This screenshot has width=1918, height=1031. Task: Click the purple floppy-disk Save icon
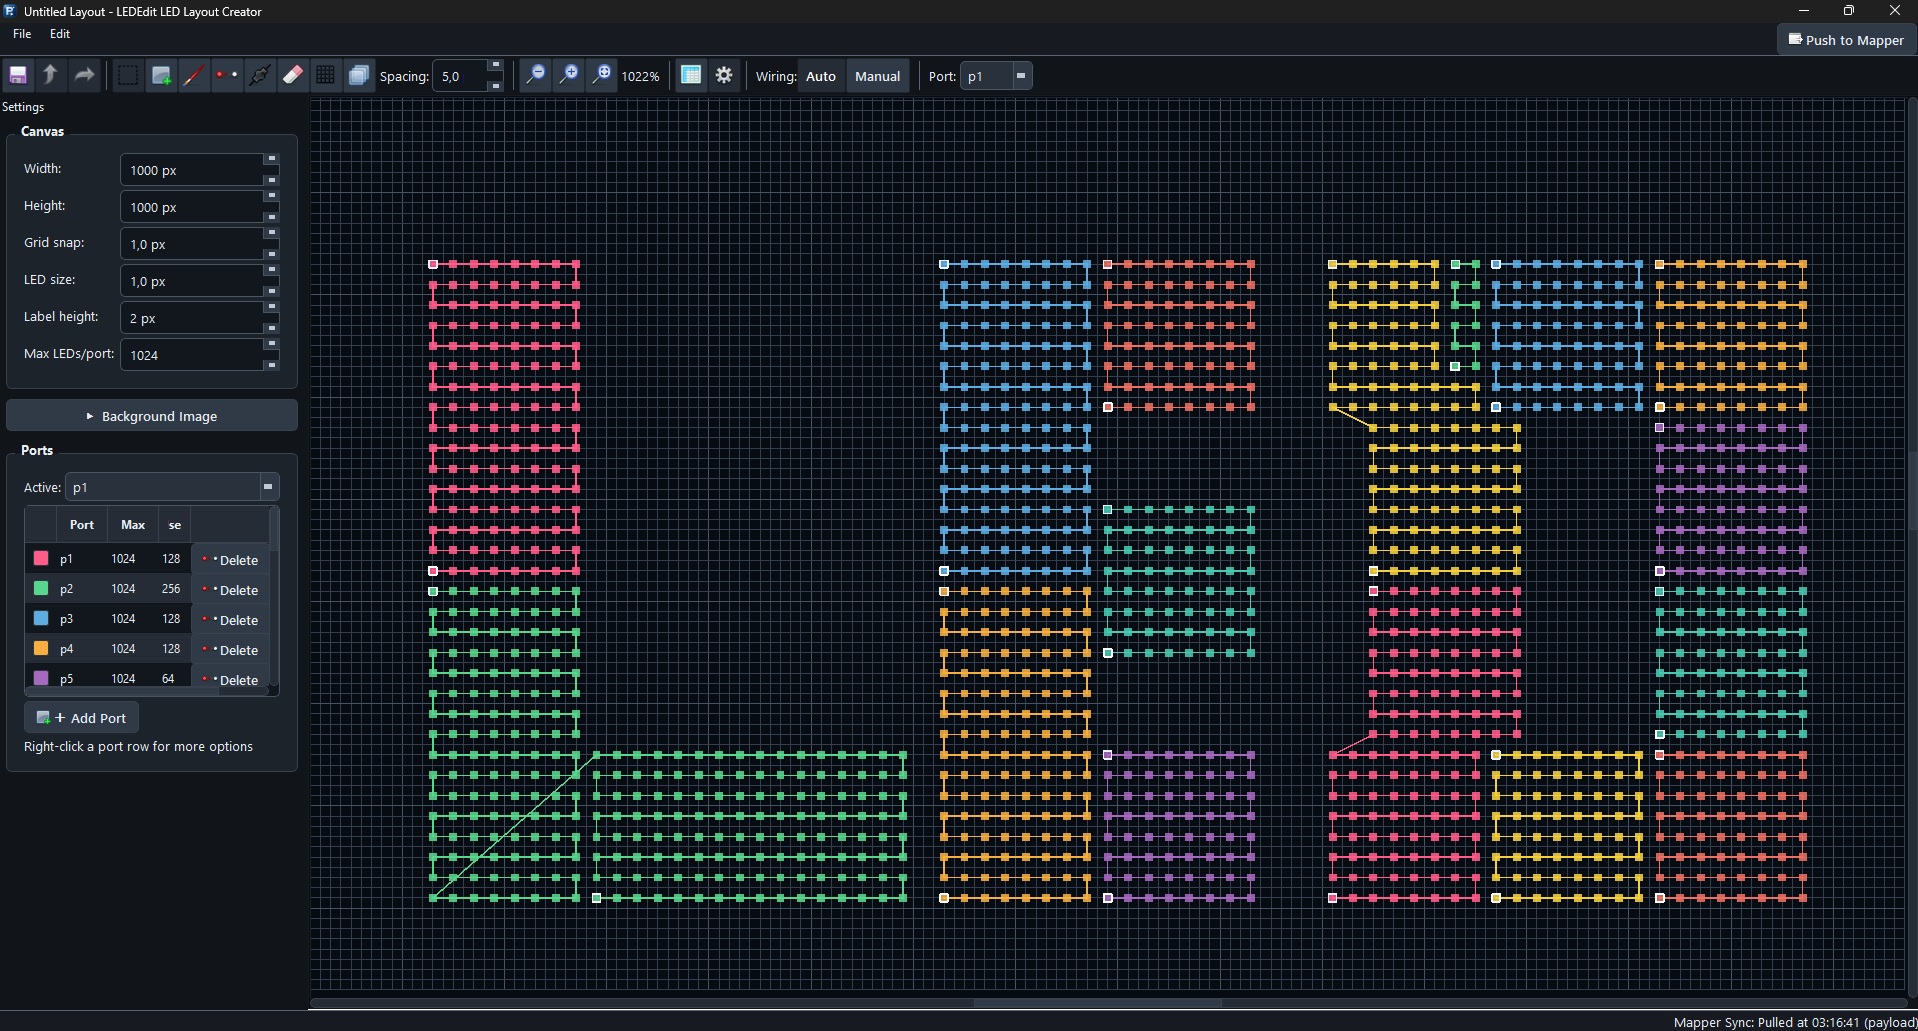click(18, 76)
